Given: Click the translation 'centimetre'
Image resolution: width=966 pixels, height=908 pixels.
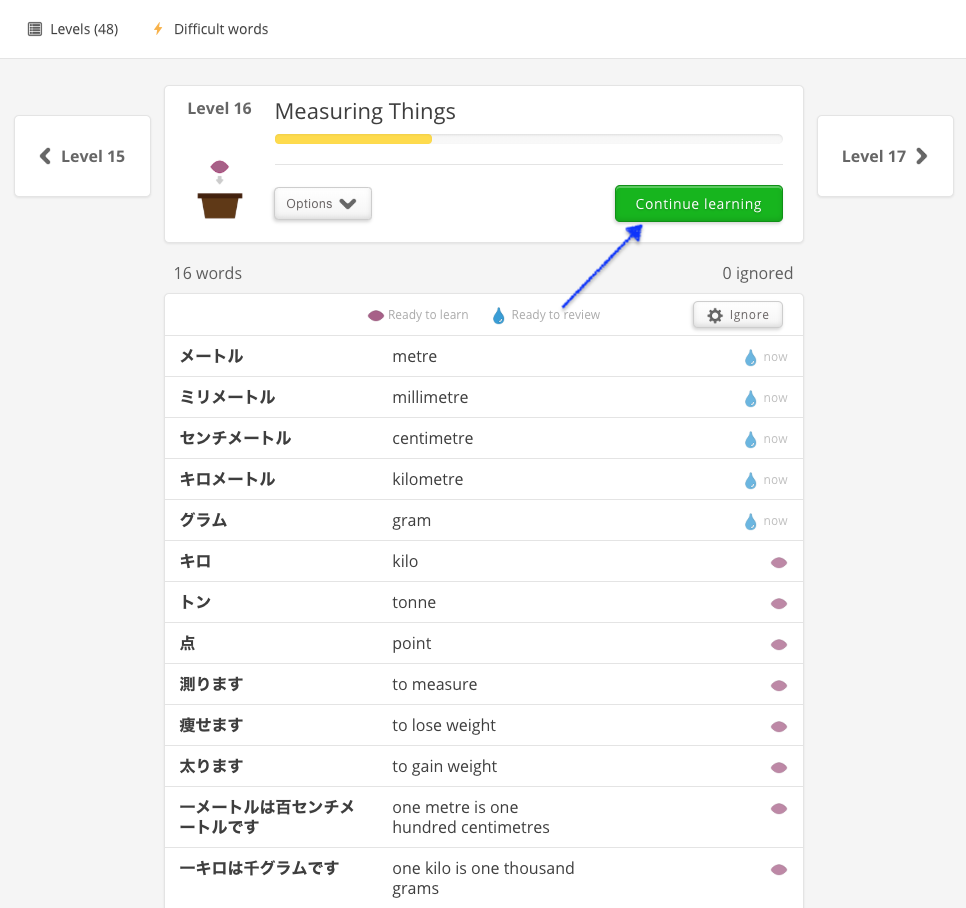Looking at the screenshot, I should (x=432, y=439).
